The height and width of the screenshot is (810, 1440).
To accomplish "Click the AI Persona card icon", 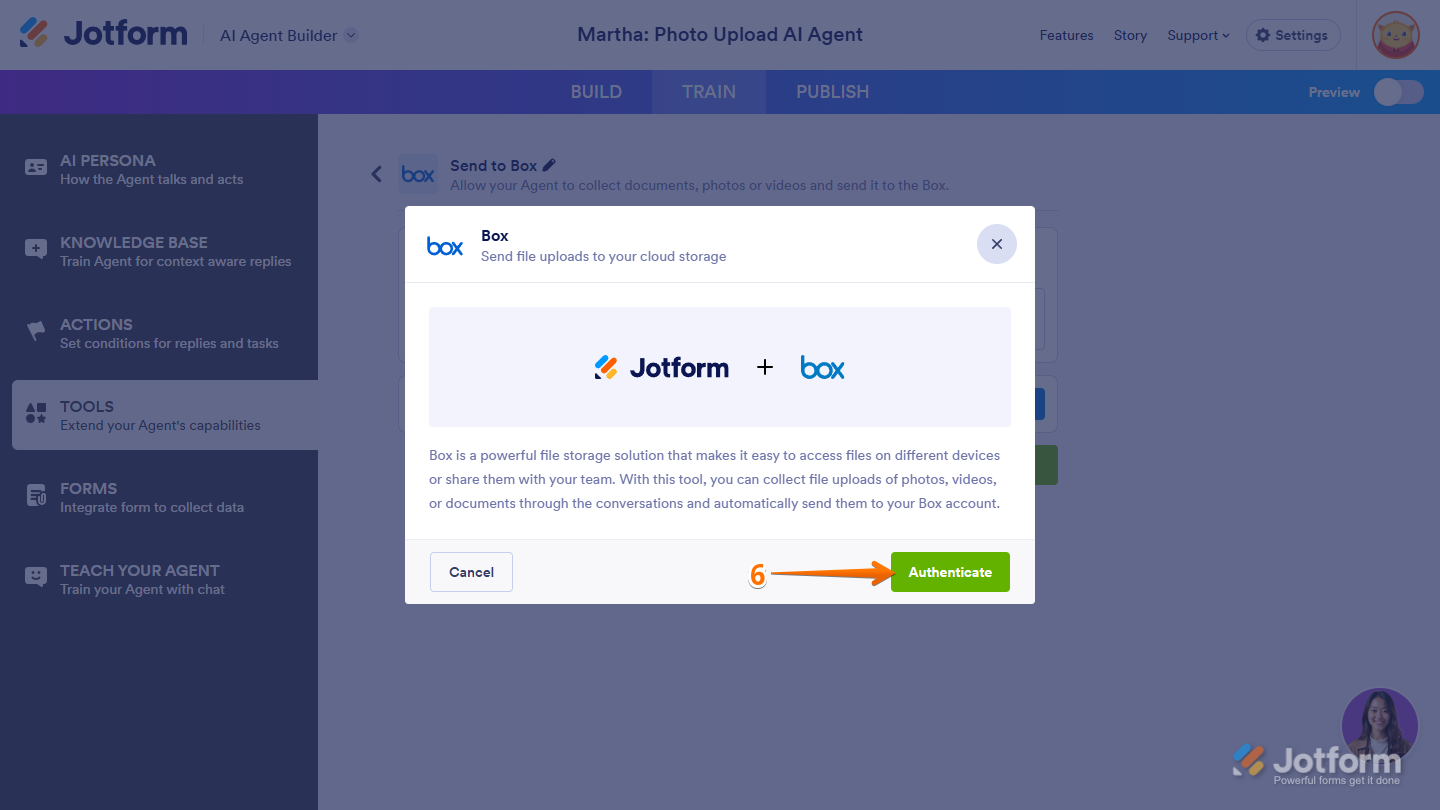I will coord(36,168).
